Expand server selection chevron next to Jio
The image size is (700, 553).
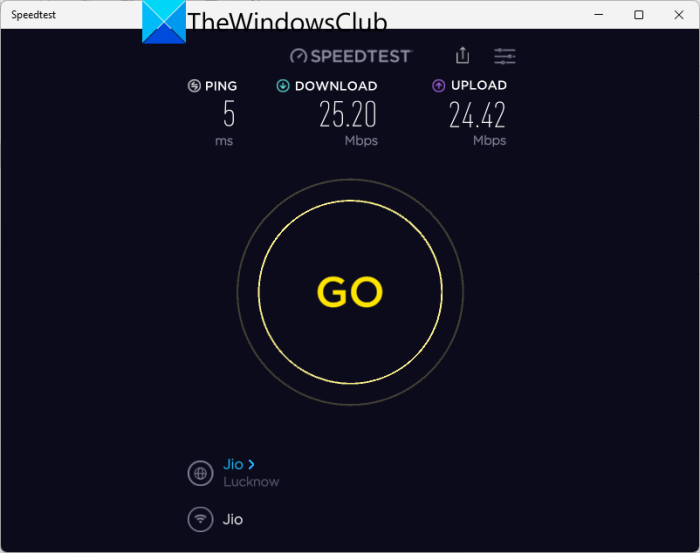tap(251, 465)
